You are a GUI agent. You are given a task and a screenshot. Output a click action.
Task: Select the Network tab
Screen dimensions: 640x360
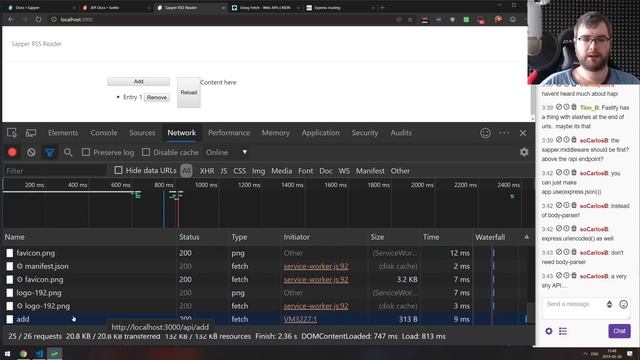182,133
